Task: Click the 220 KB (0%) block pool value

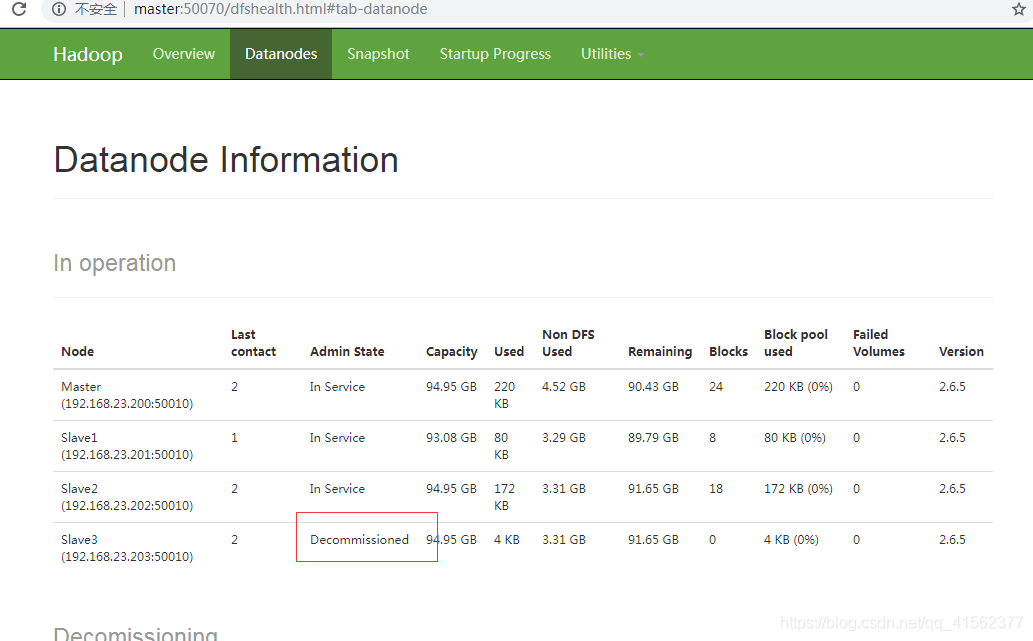Action: (798, 387)
